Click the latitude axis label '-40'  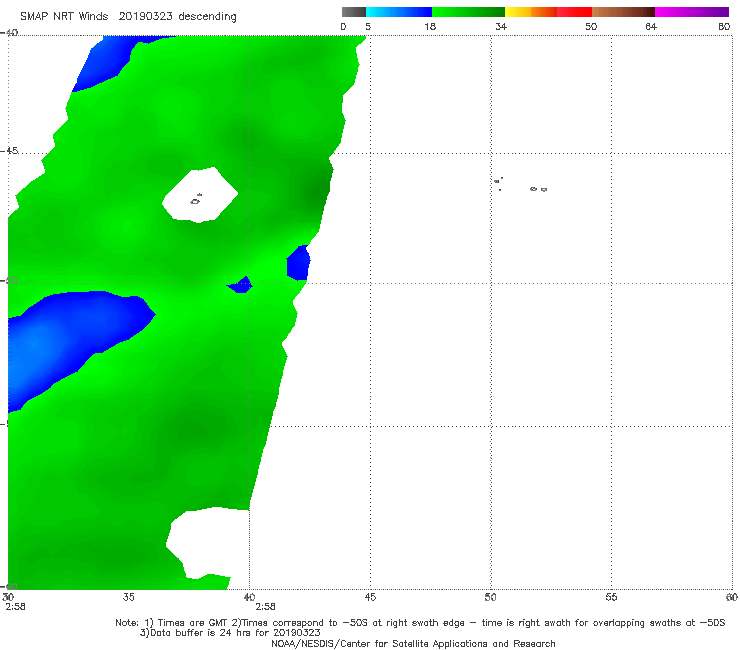[9, 33]
